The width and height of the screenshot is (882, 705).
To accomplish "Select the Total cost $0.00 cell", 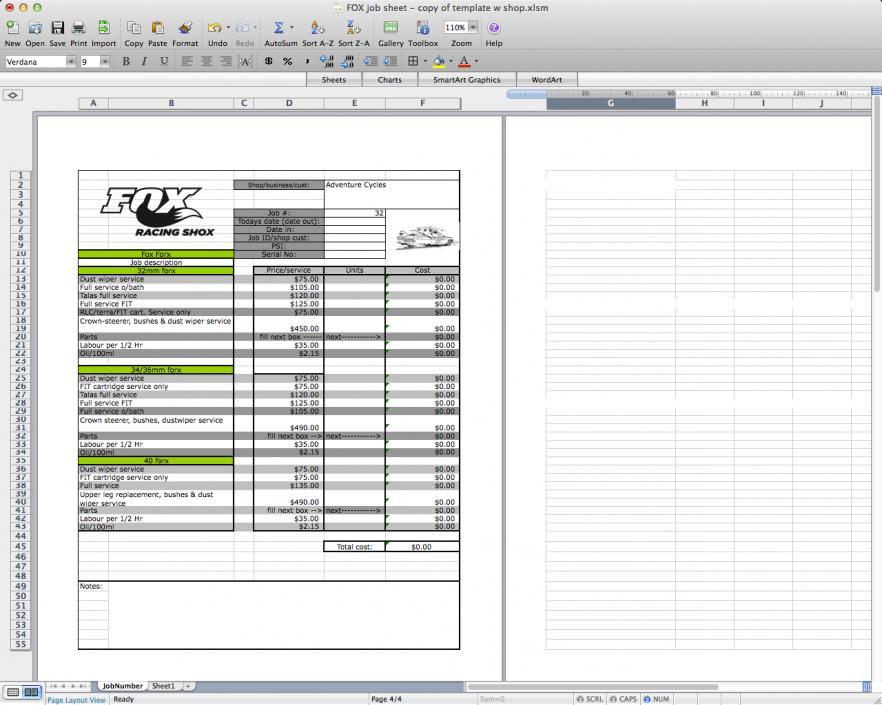I will pos(422,546).
